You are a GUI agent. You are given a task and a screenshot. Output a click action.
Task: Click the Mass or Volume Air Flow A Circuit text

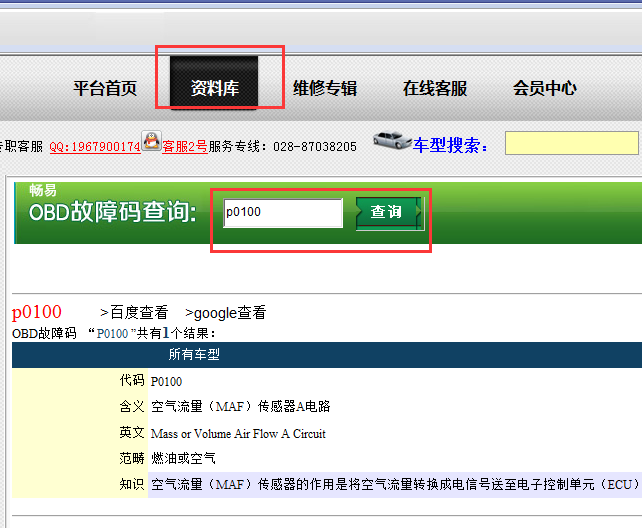238,433
